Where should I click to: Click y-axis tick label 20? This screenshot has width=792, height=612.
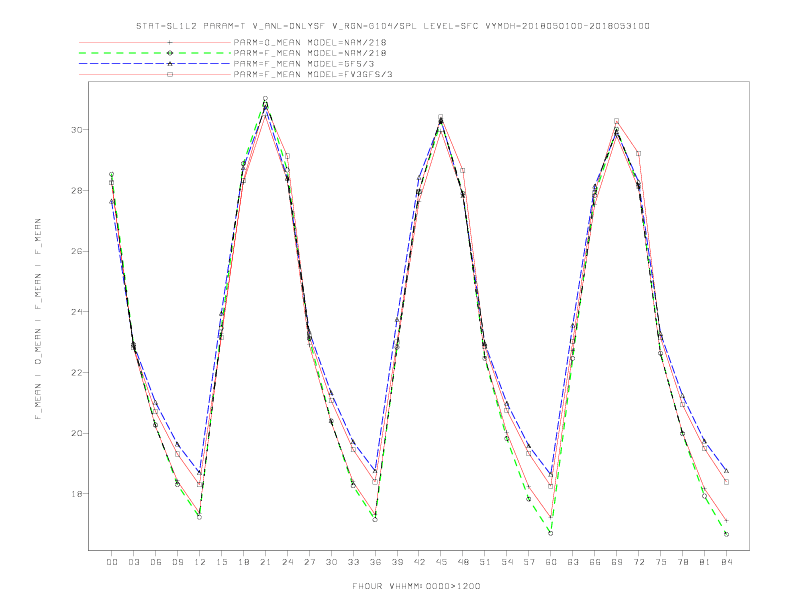coord(77,433)
